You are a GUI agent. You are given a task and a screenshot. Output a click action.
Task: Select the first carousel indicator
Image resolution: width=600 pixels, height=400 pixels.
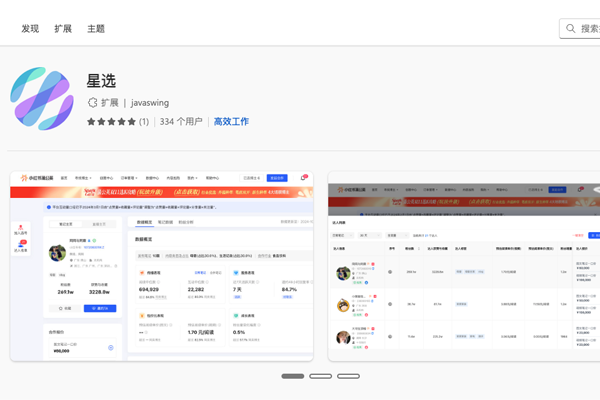(293, 376)
